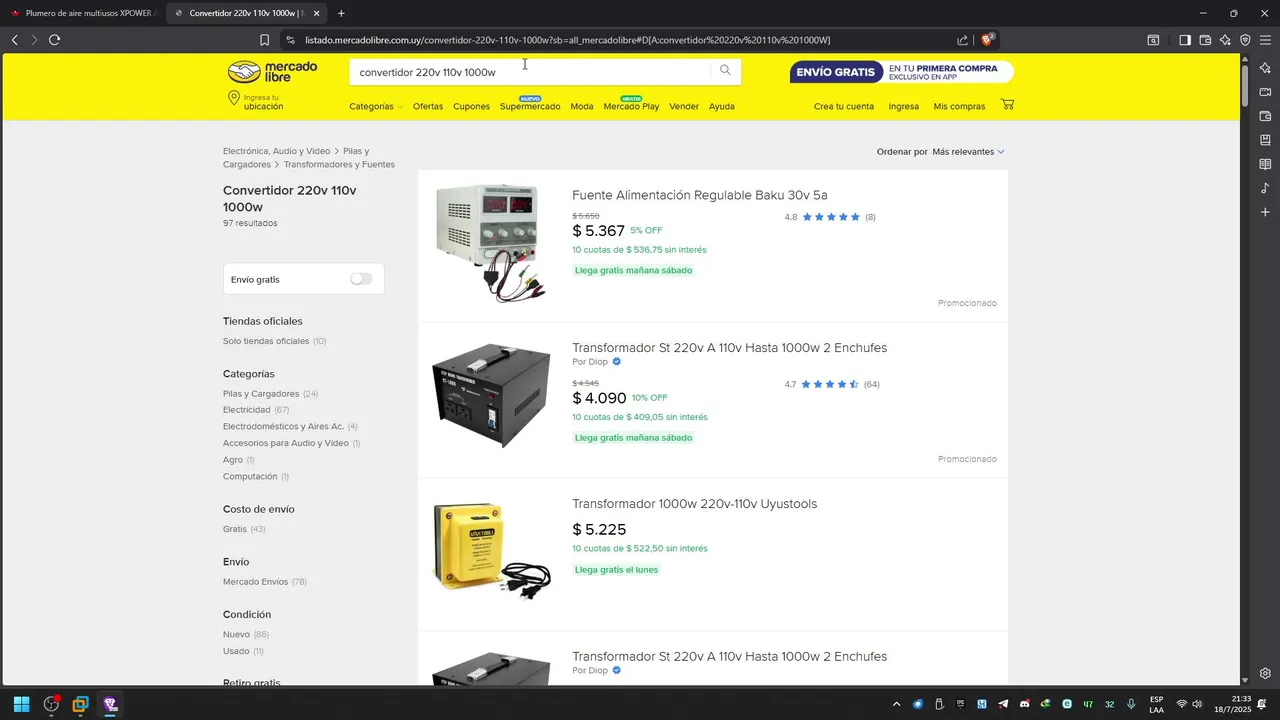Image resolution: width=1280 pixels, height=720 pixels.
Task: Filter condition by Nuevo
Action: 236,635
